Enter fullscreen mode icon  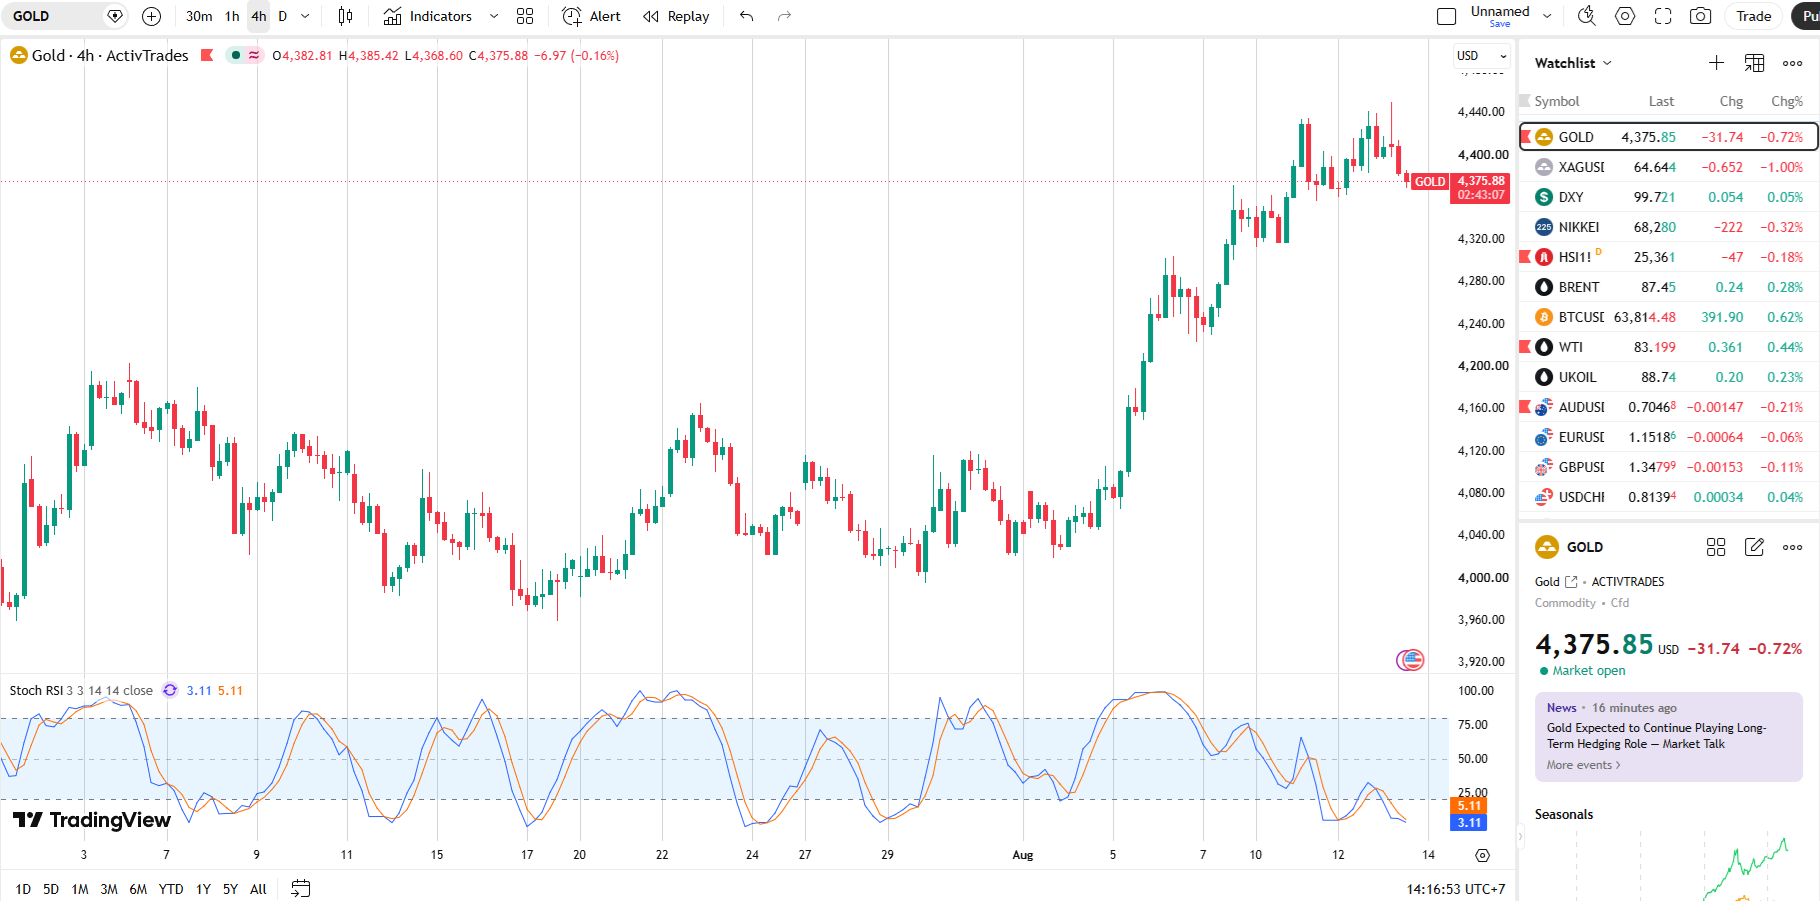pos(1663,16)
